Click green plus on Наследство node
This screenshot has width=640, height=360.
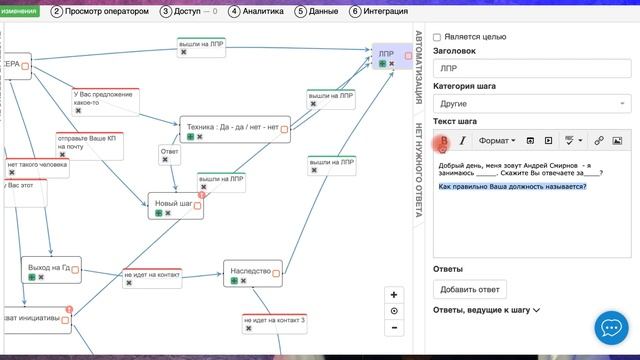pyautogui.click(x=234, y=281)
